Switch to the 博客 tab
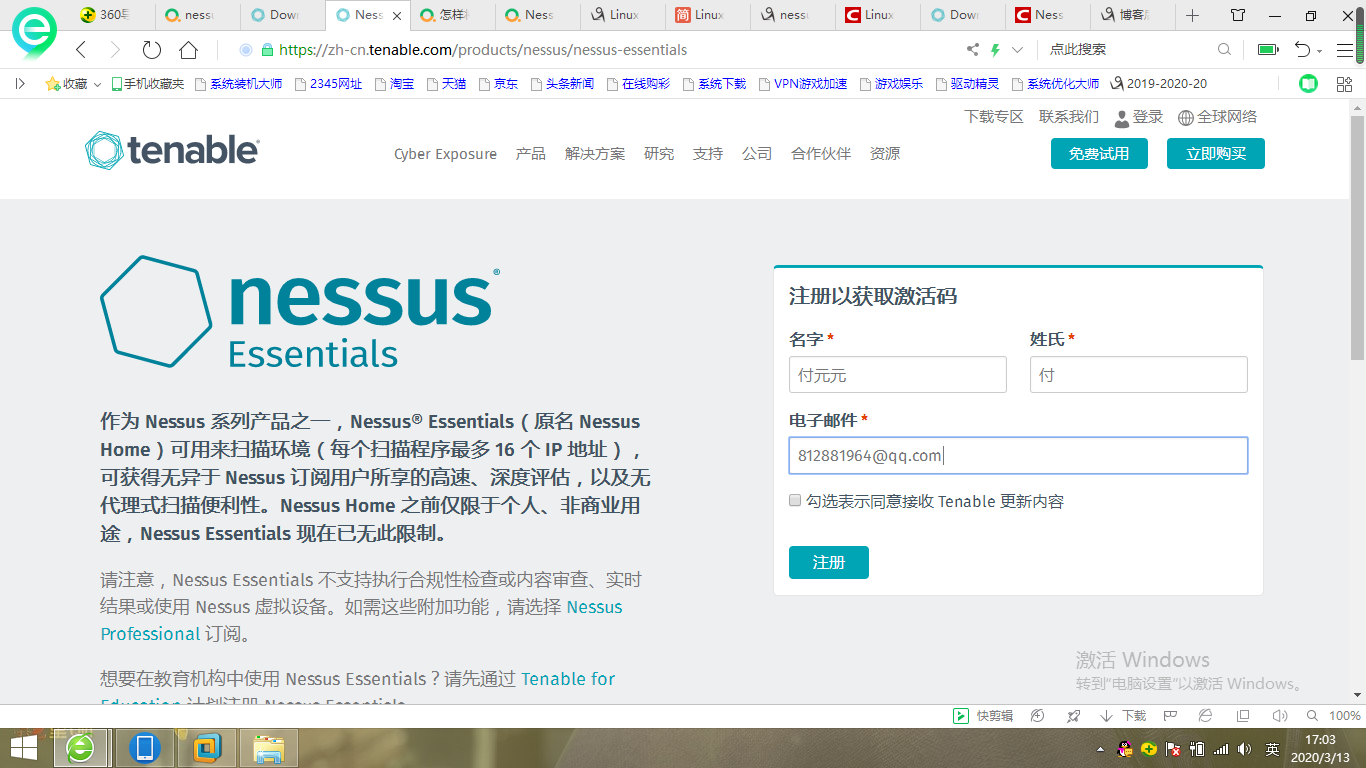 click(1134, 15)
